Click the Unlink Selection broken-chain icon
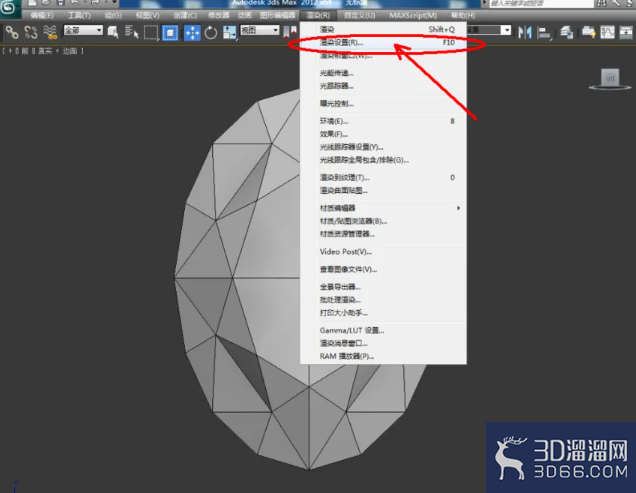The image size is (636, 493). pyautogui.click(x=31, y=32)
